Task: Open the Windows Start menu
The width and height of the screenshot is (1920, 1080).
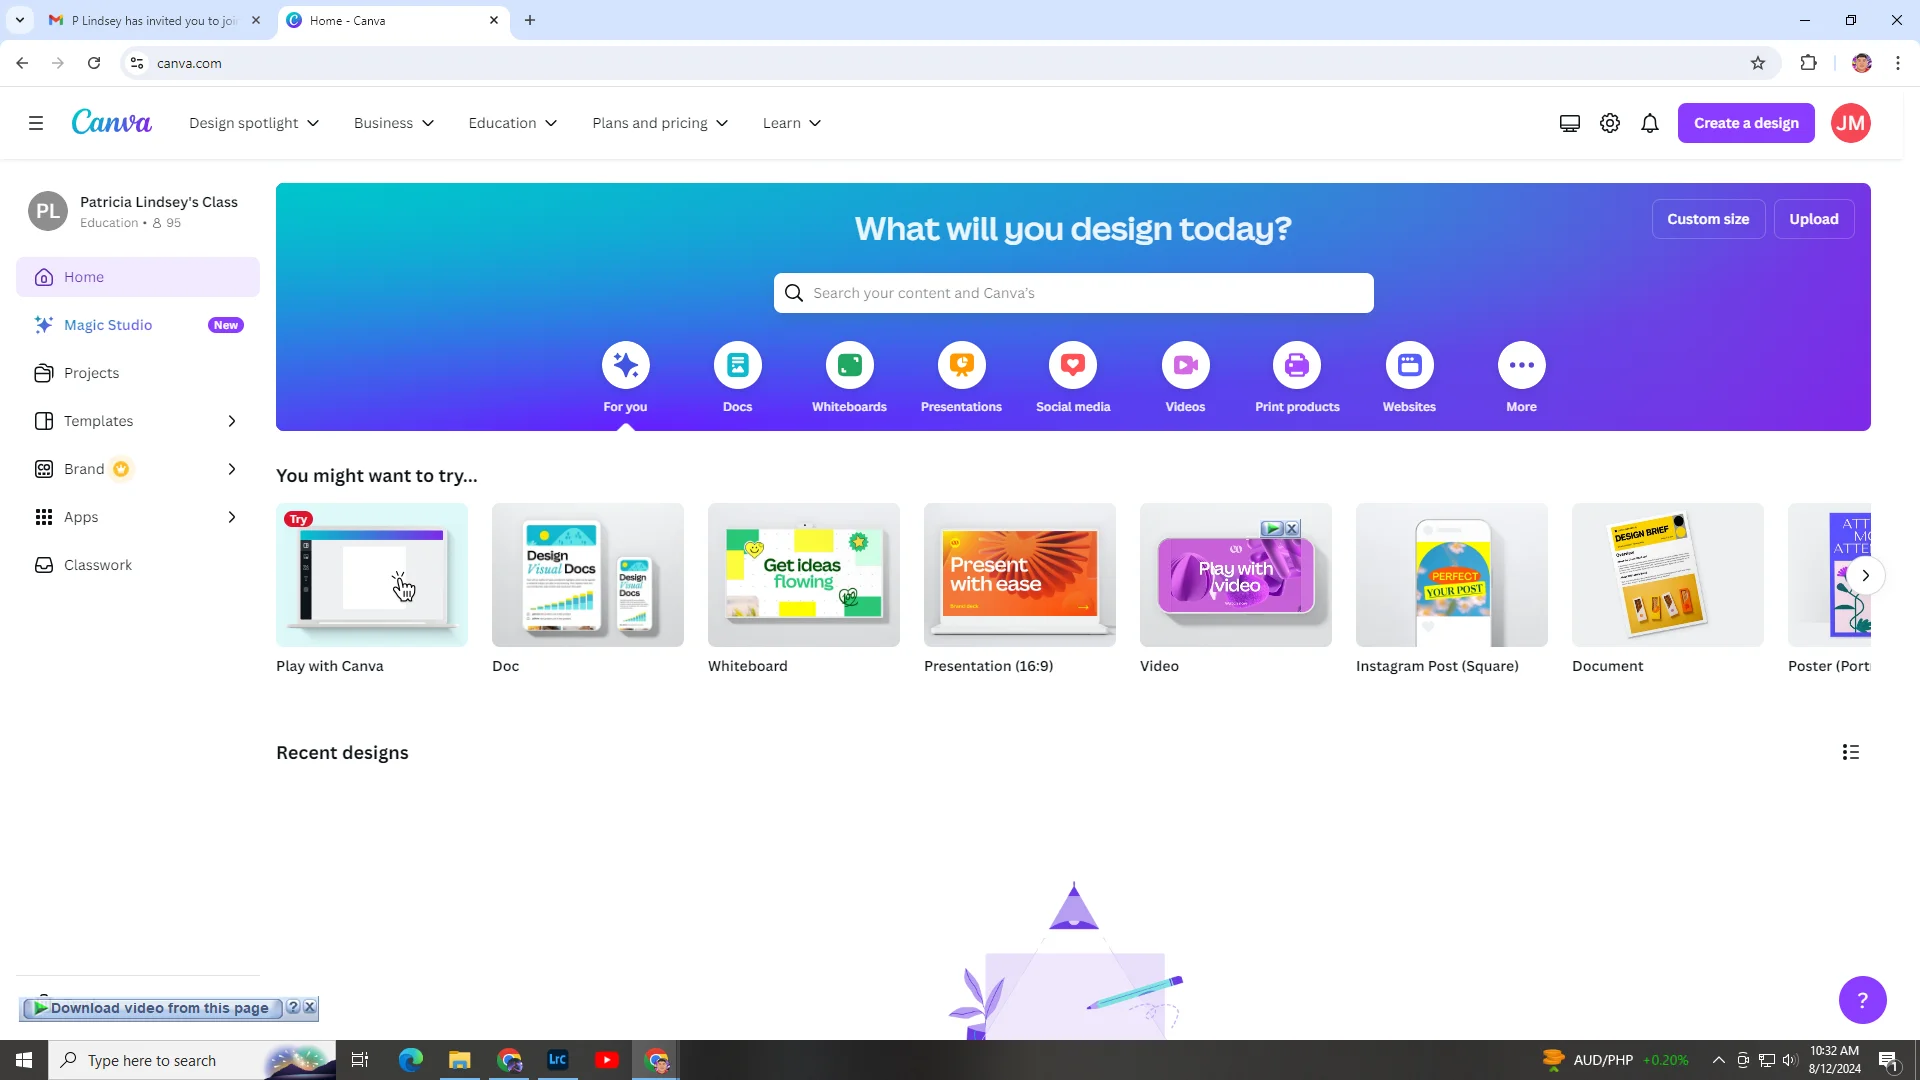Action: [x=24, y=1060]
